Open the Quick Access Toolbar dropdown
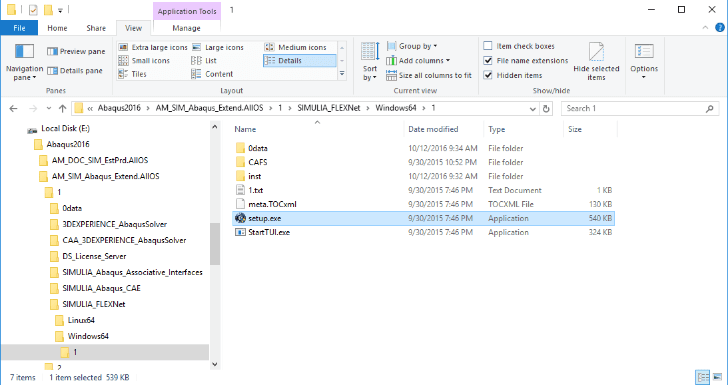The height and width of the screenshot is (385, 728). coord(60,10)
